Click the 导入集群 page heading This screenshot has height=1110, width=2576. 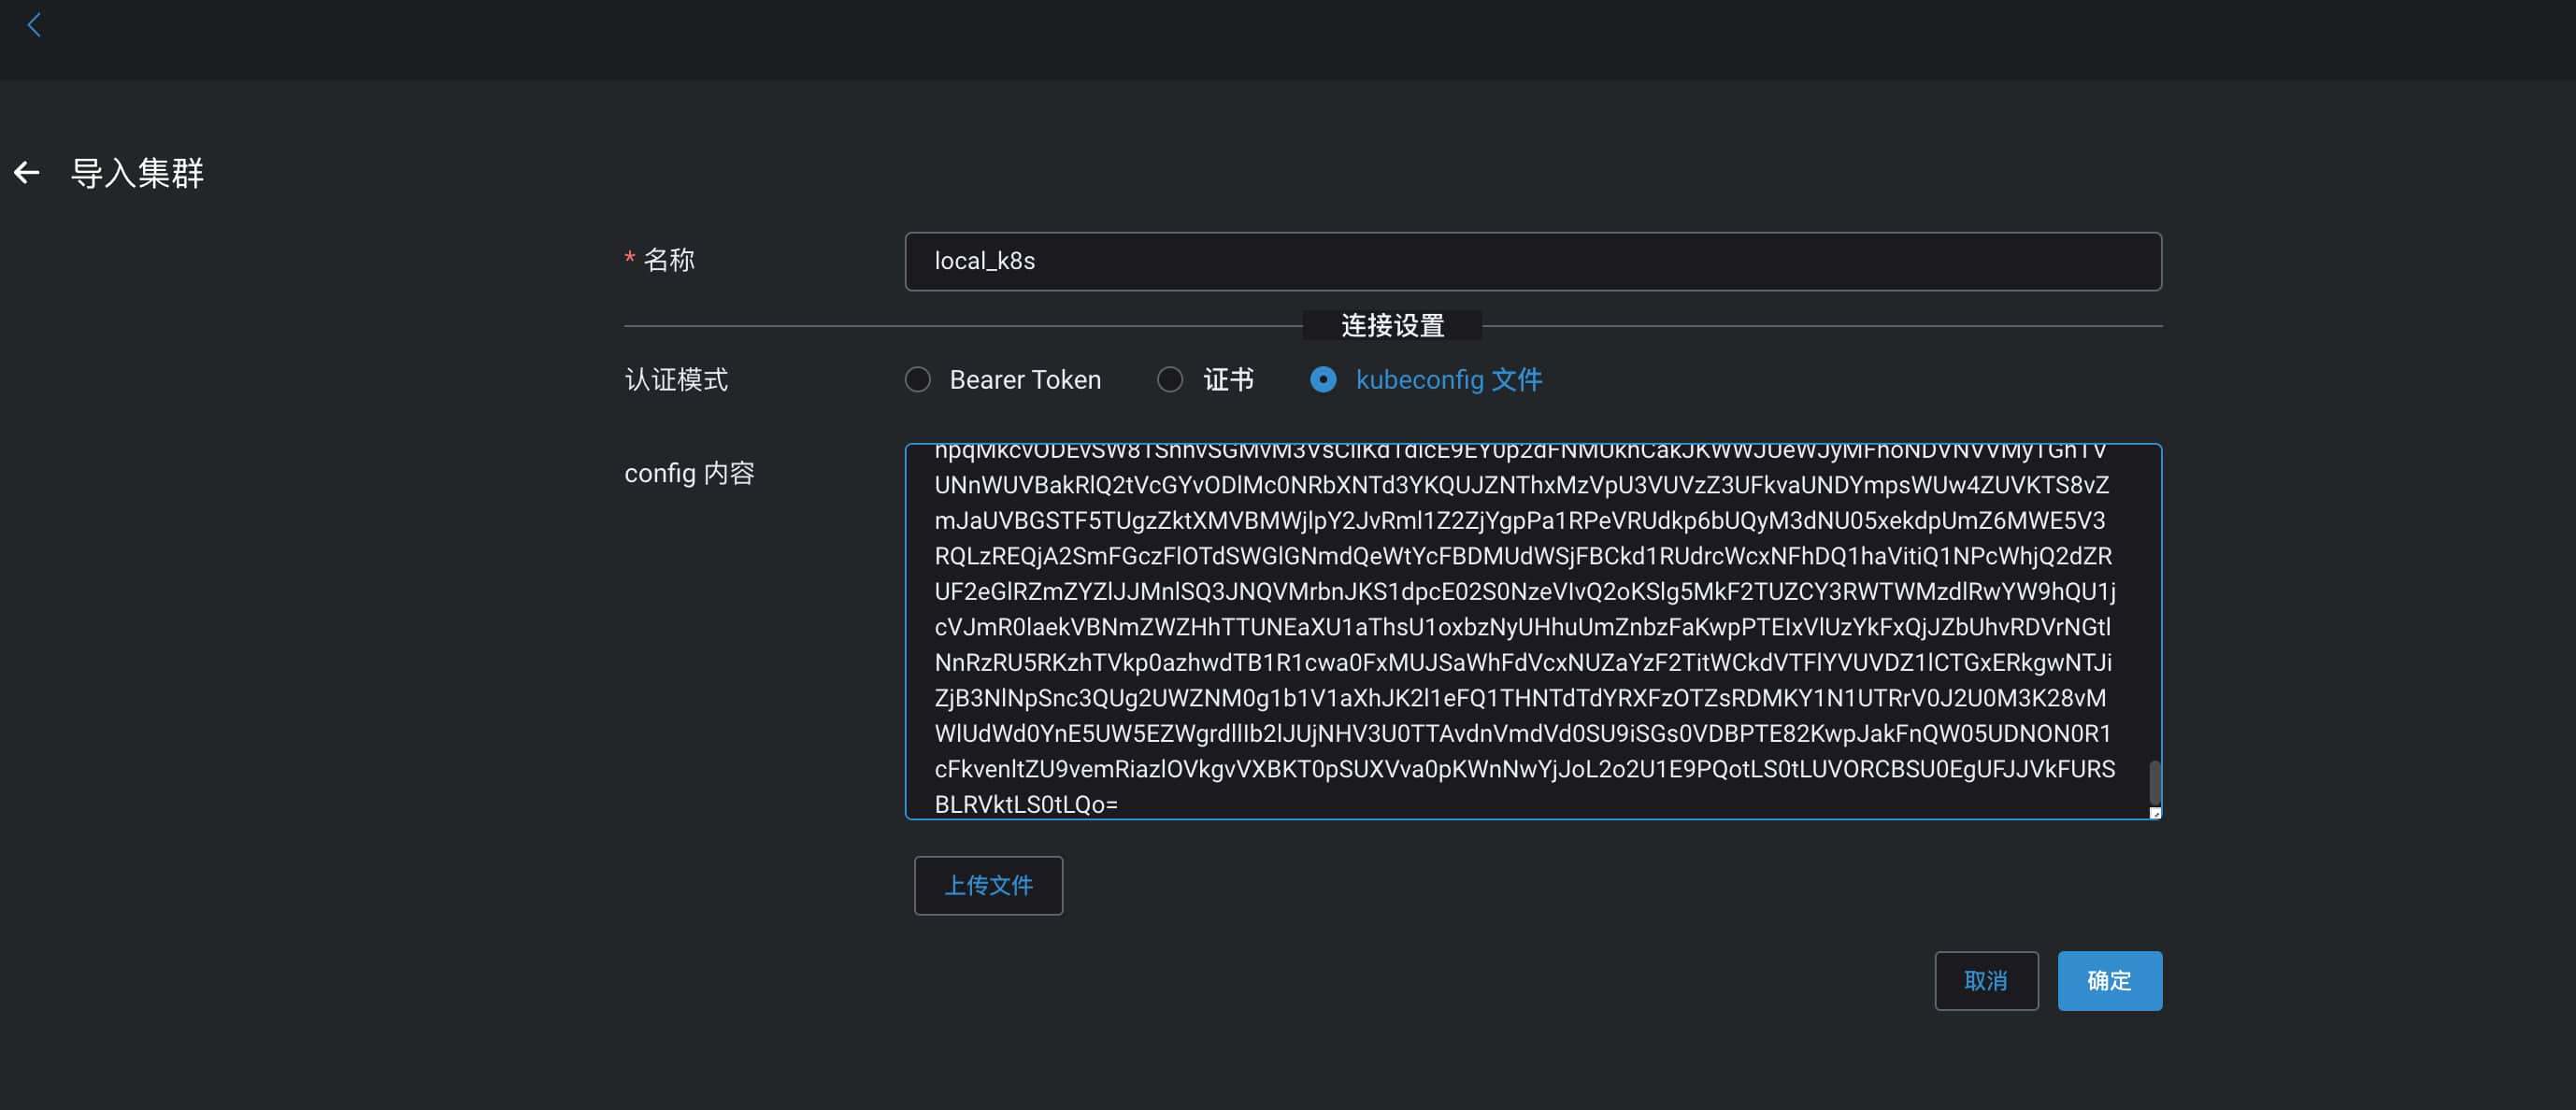pyautogui.click(x=137, y=173)
